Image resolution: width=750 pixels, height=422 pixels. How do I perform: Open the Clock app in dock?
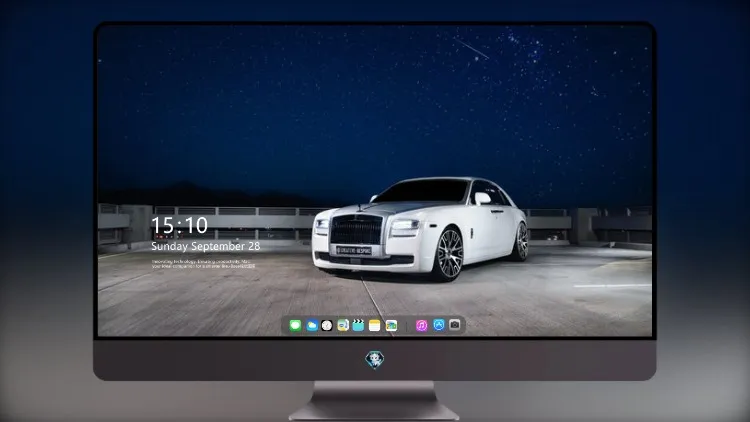coord(327,326)
